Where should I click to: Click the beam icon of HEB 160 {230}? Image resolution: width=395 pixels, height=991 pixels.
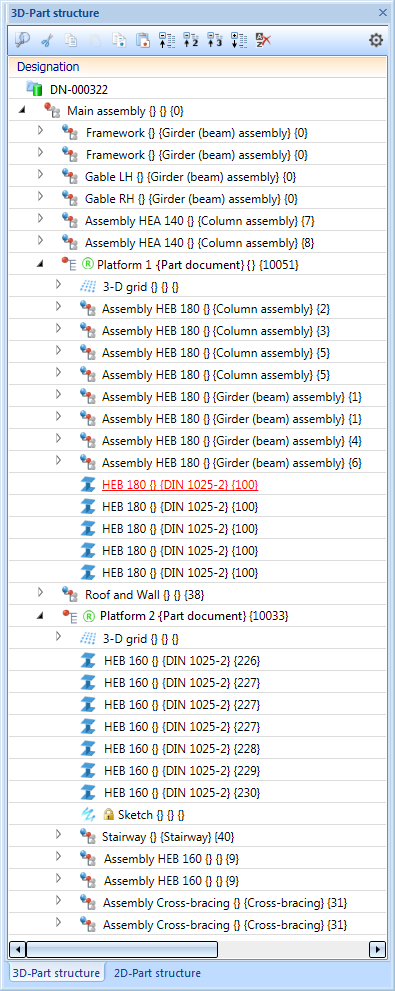click(x=88, y=792)
